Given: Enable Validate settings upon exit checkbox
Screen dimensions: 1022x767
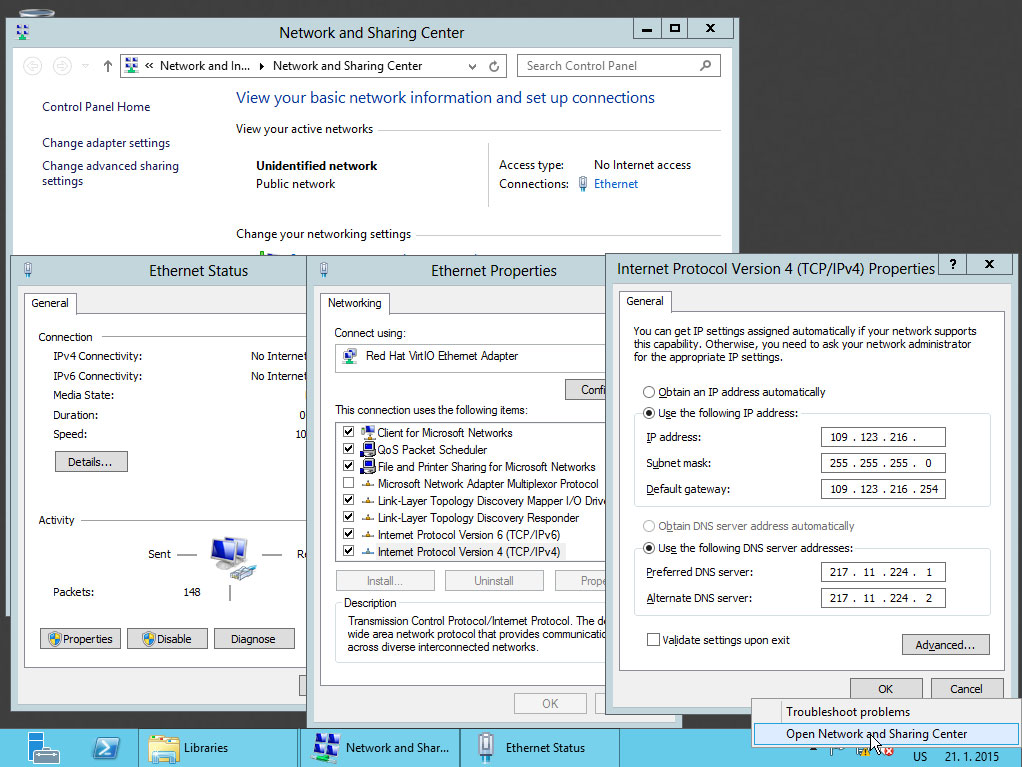Looking at the screenshot, I should pos(654,640).
